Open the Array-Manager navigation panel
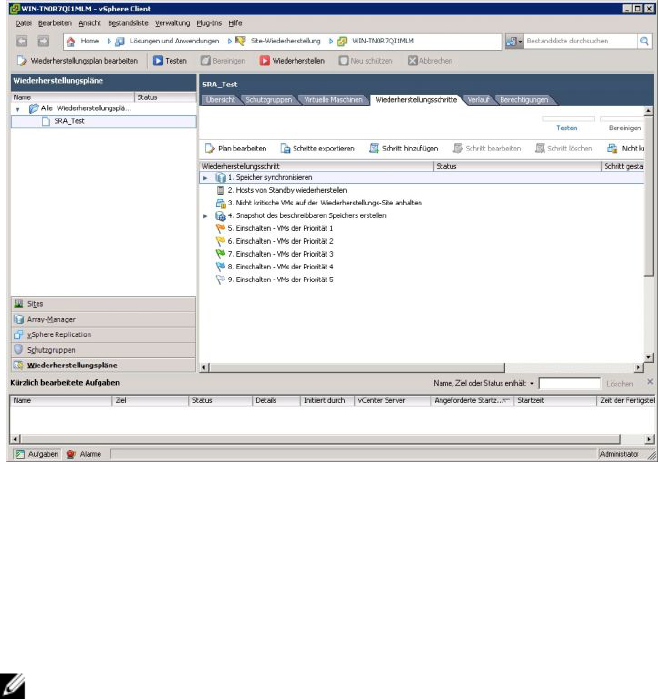The height and width of the screenshot is (699, 658). point(103,320)
